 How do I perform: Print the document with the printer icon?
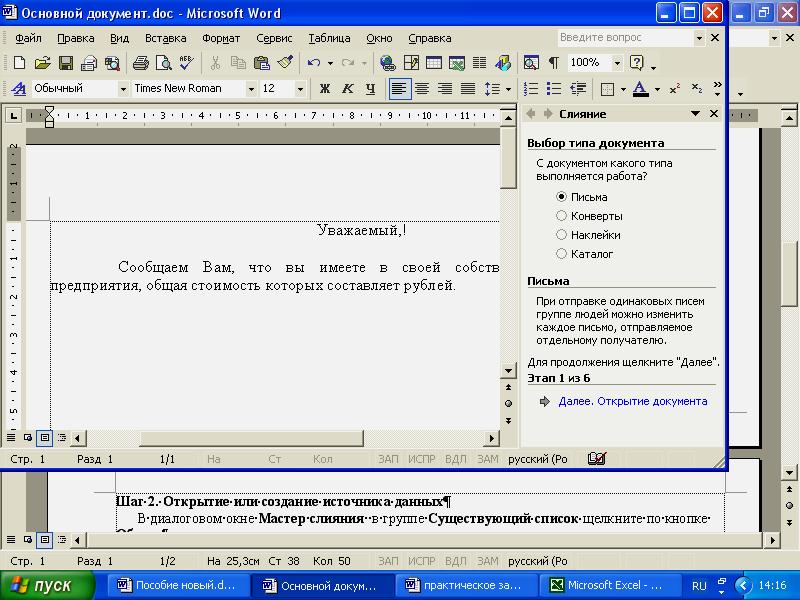[x=140, y=63]
